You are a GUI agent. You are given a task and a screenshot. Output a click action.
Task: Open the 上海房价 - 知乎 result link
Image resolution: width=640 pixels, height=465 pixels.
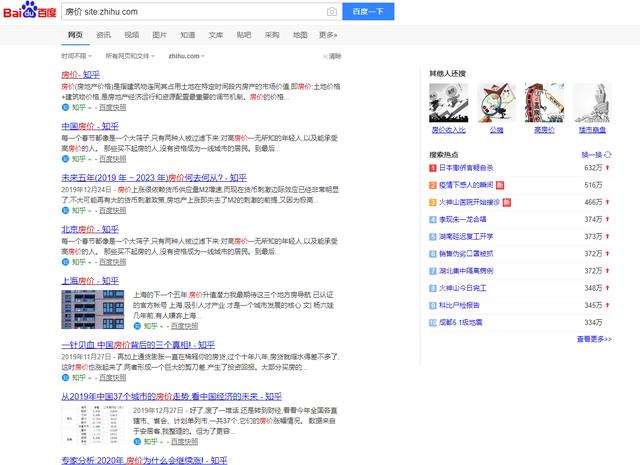point(90,280)
